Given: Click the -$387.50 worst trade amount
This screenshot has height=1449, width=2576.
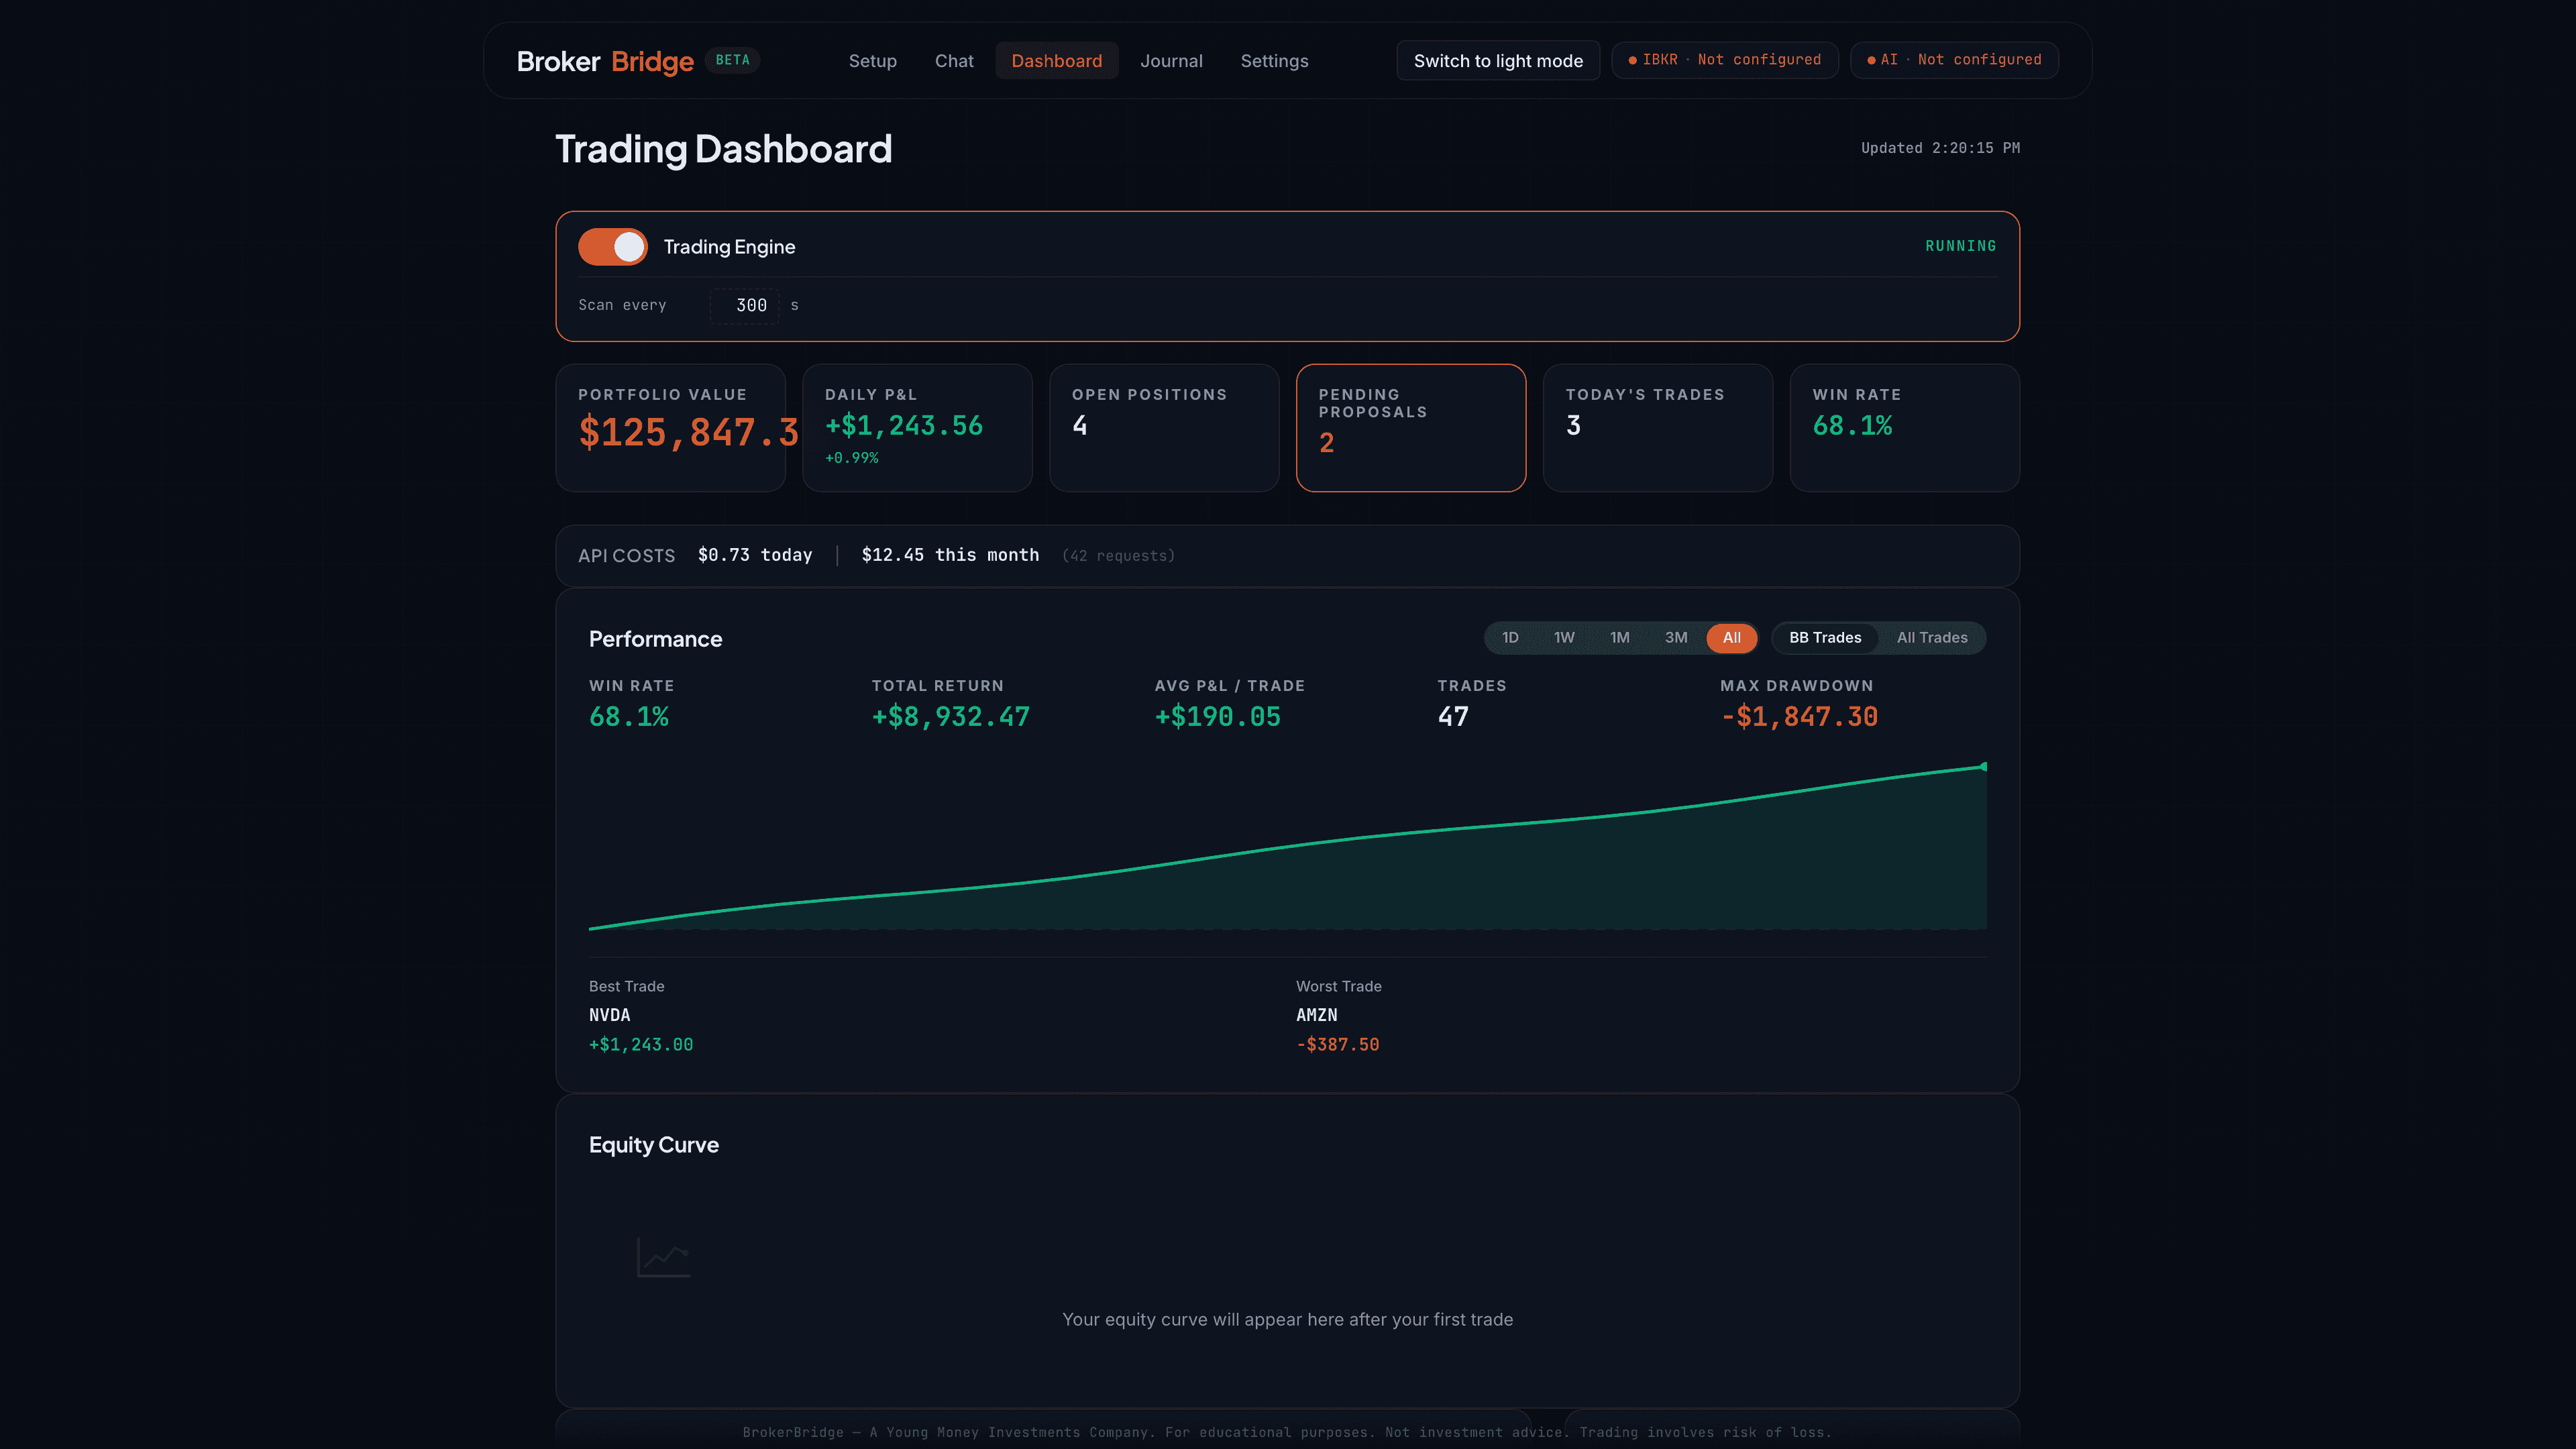Looking at the screenshot, I should pos(1338,1045).
